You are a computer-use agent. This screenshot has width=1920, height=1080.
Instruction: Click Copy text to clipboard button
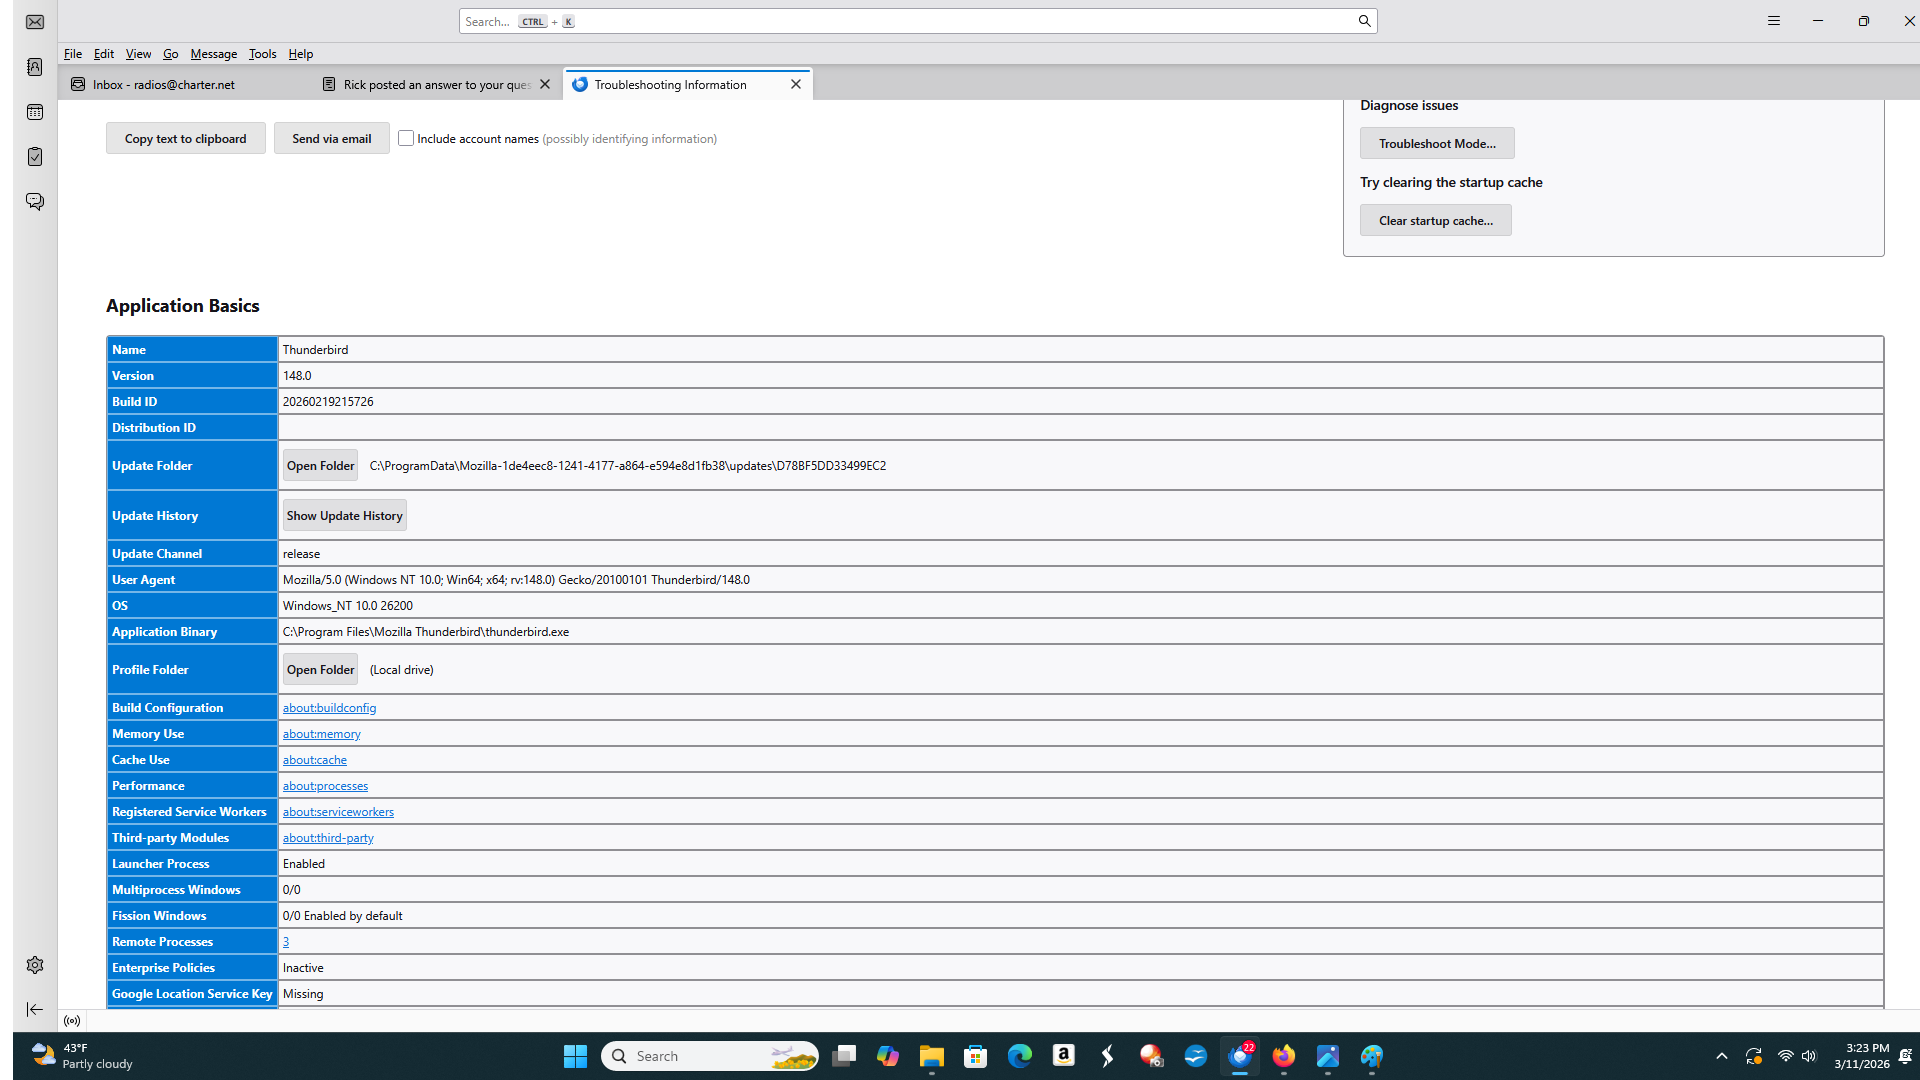pos(186,139)
